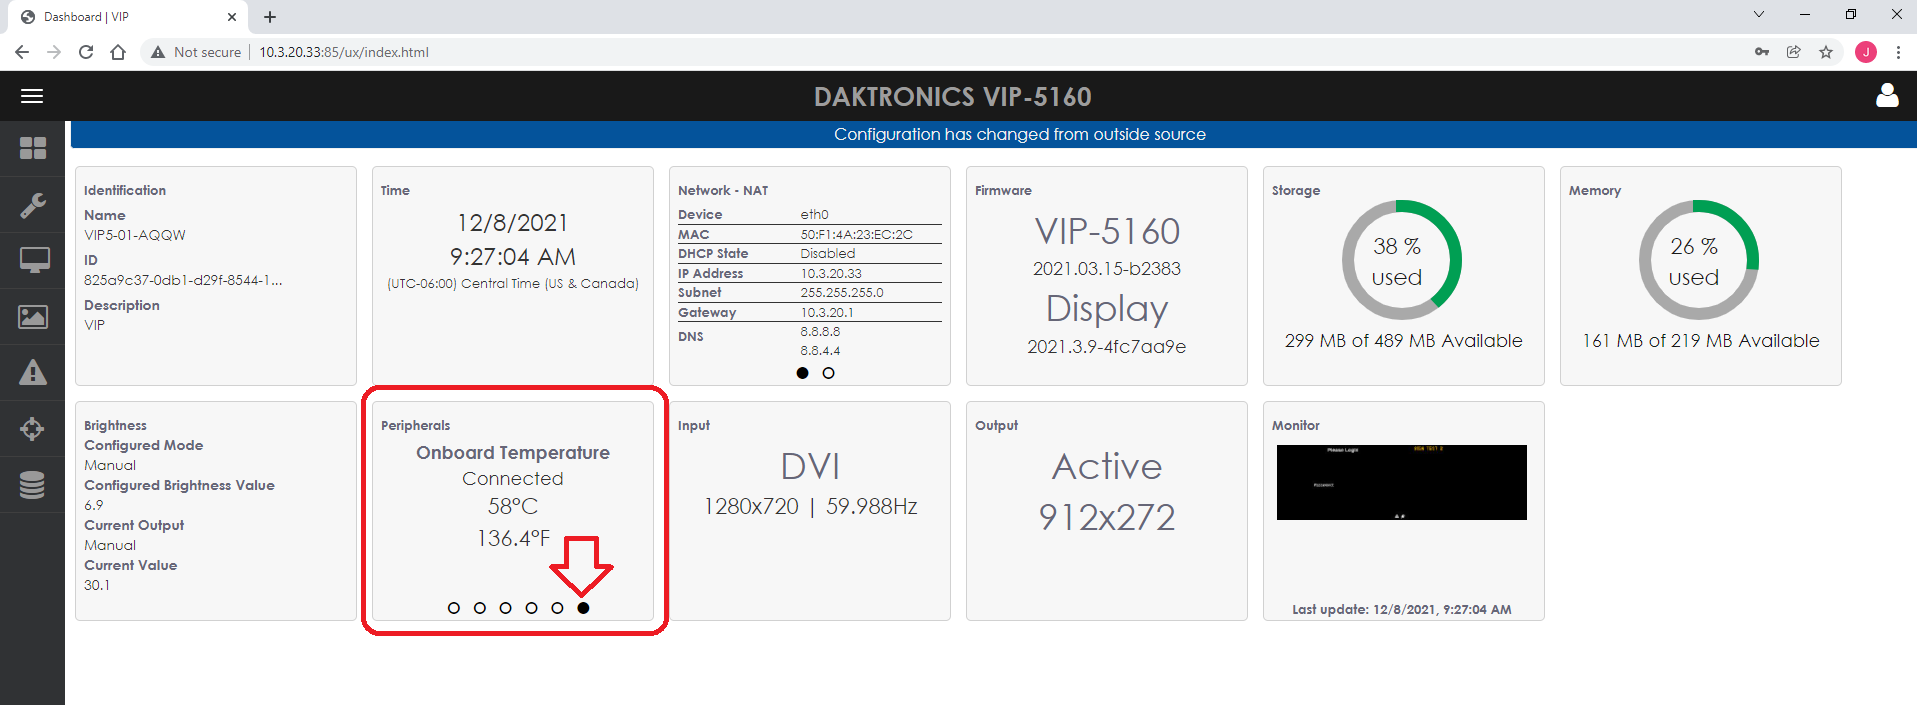Go back in browser history
Screen dimensions: 1917x705
[22, 52]
